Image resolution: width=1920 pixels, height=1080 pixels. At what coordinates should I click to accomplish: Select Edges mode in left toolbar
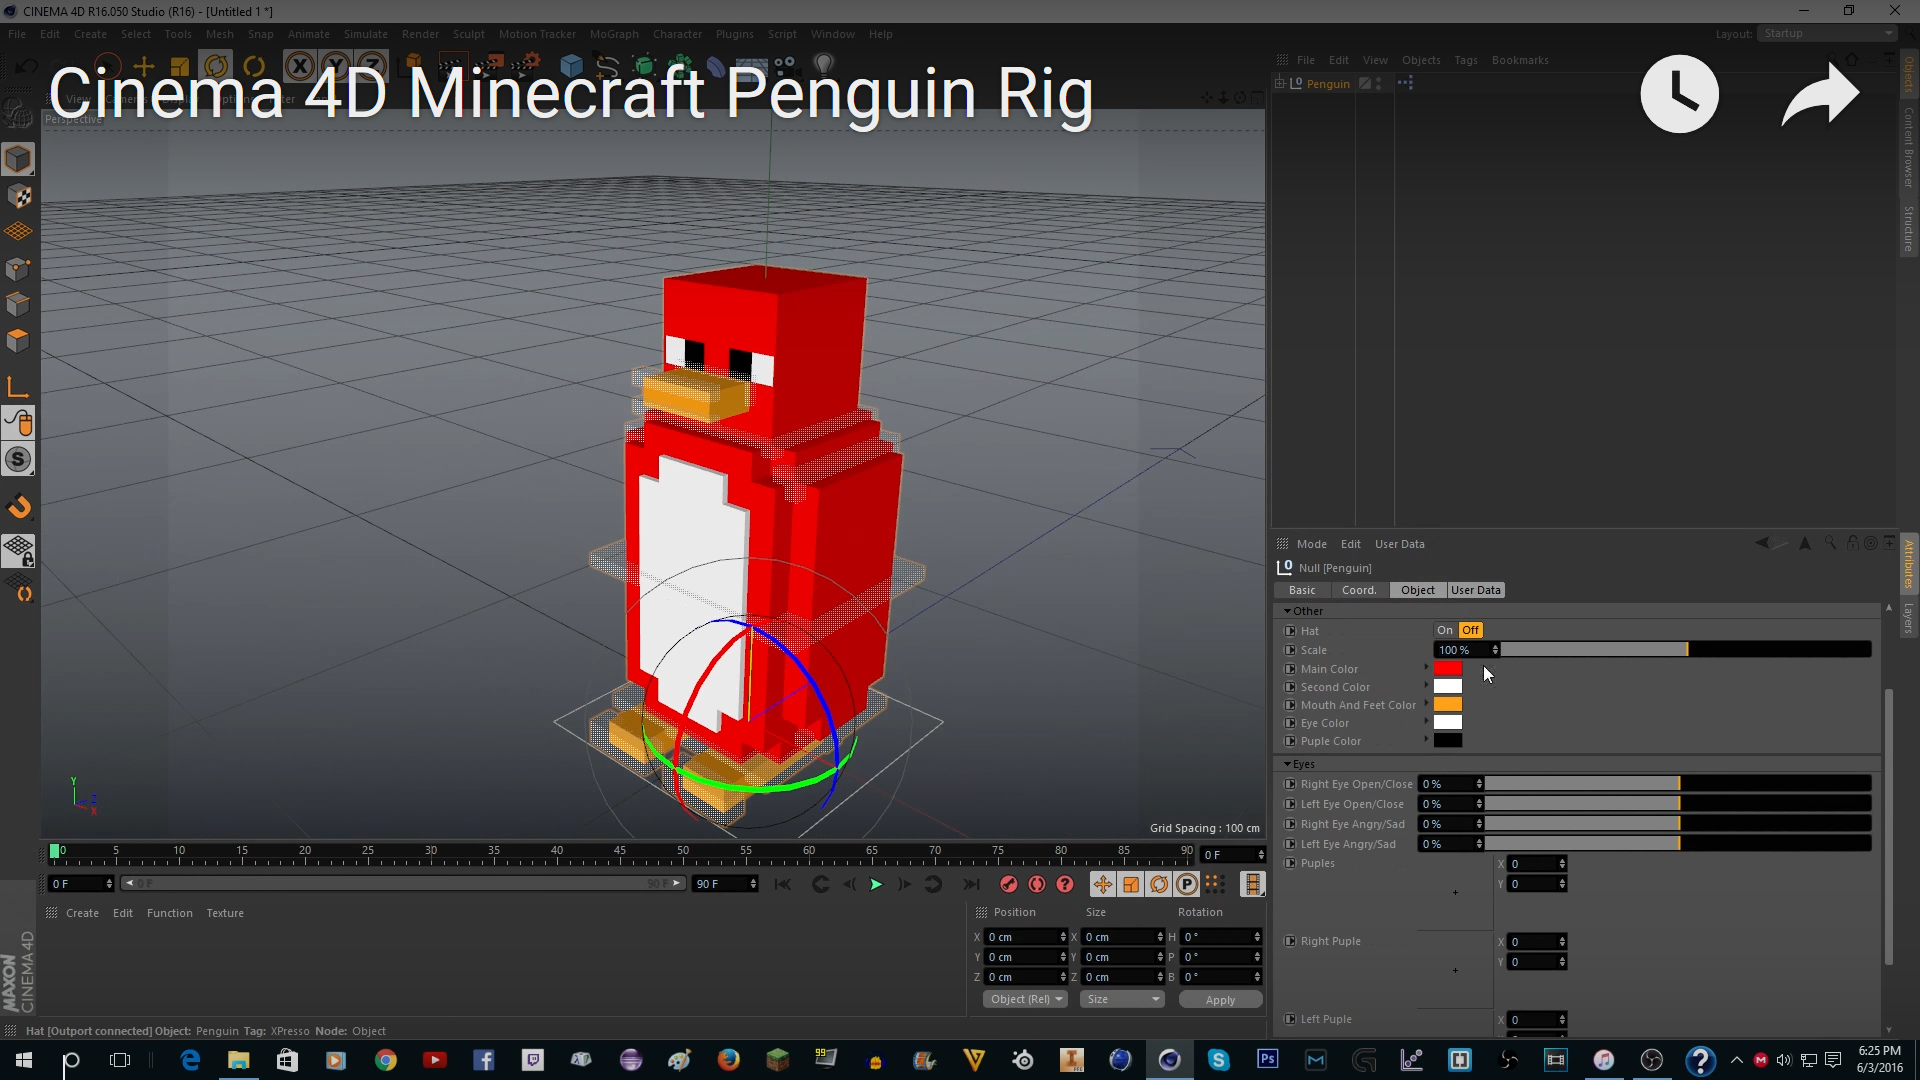click(x=18, y=304)
